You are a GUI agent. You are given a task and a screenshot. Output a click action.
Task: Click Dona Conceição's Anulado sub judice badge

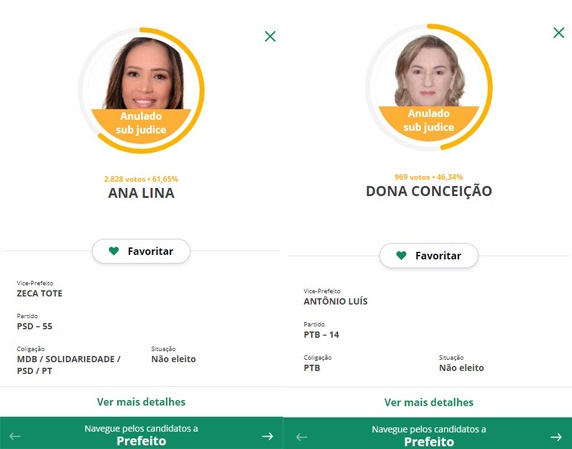[x=429, y=120]
